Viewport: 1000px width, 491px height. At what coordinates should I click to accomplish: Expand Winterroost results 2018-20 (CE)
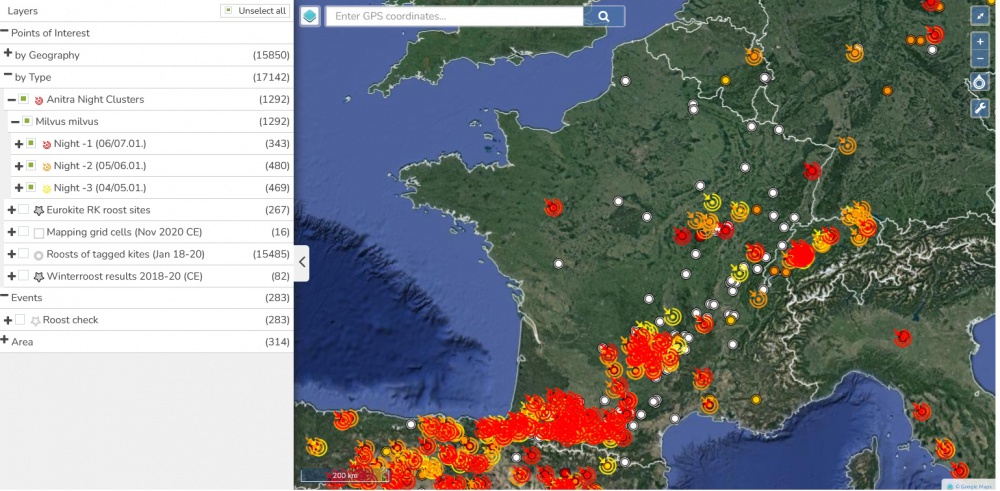(10, 276)
